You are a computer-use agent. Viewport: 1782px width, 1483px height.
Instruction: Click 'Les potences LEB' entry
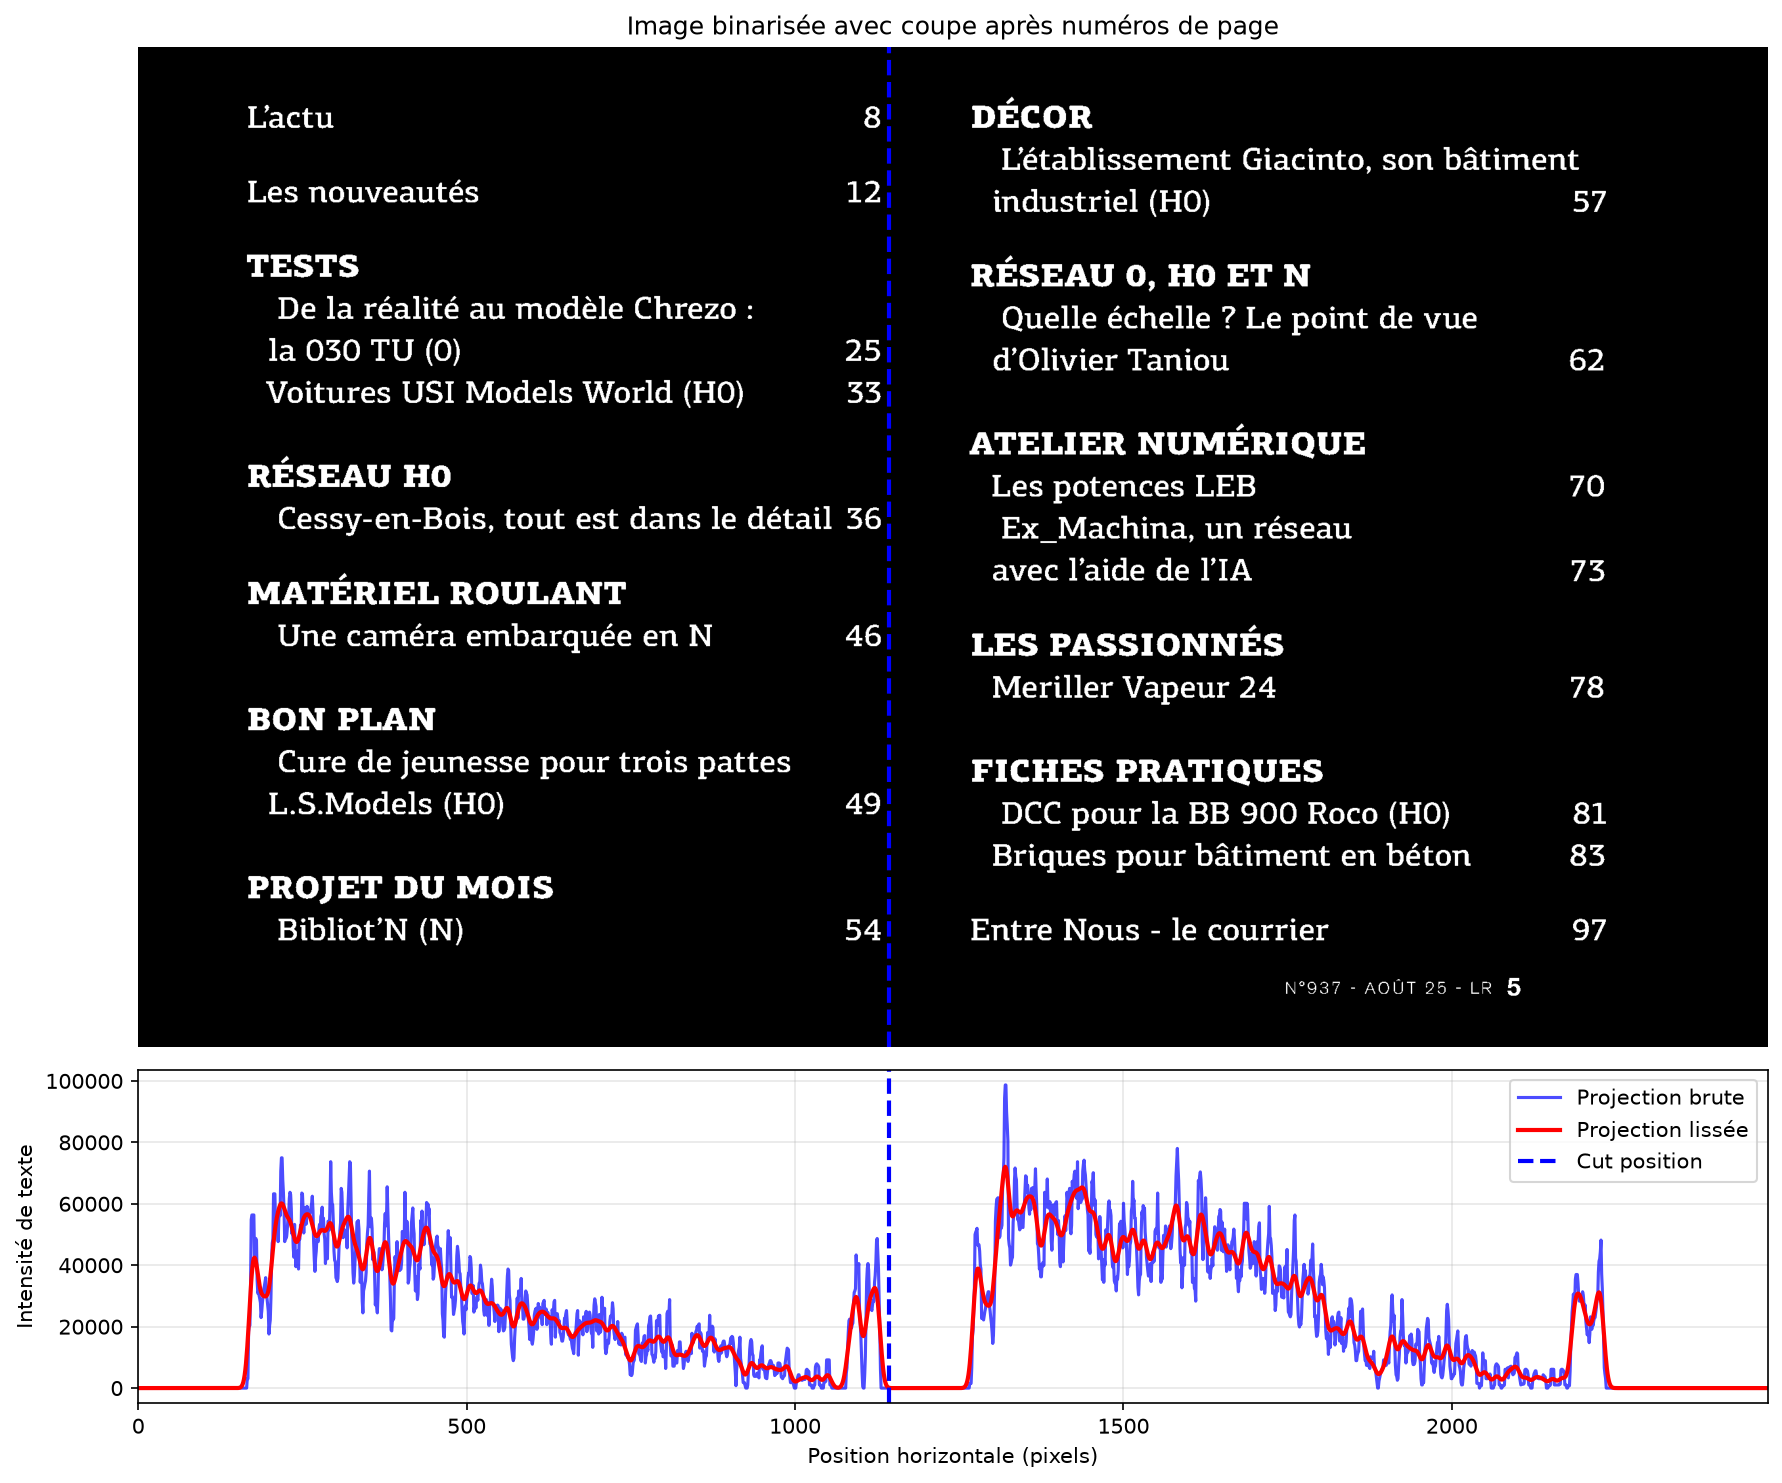tap(1123, 487)
